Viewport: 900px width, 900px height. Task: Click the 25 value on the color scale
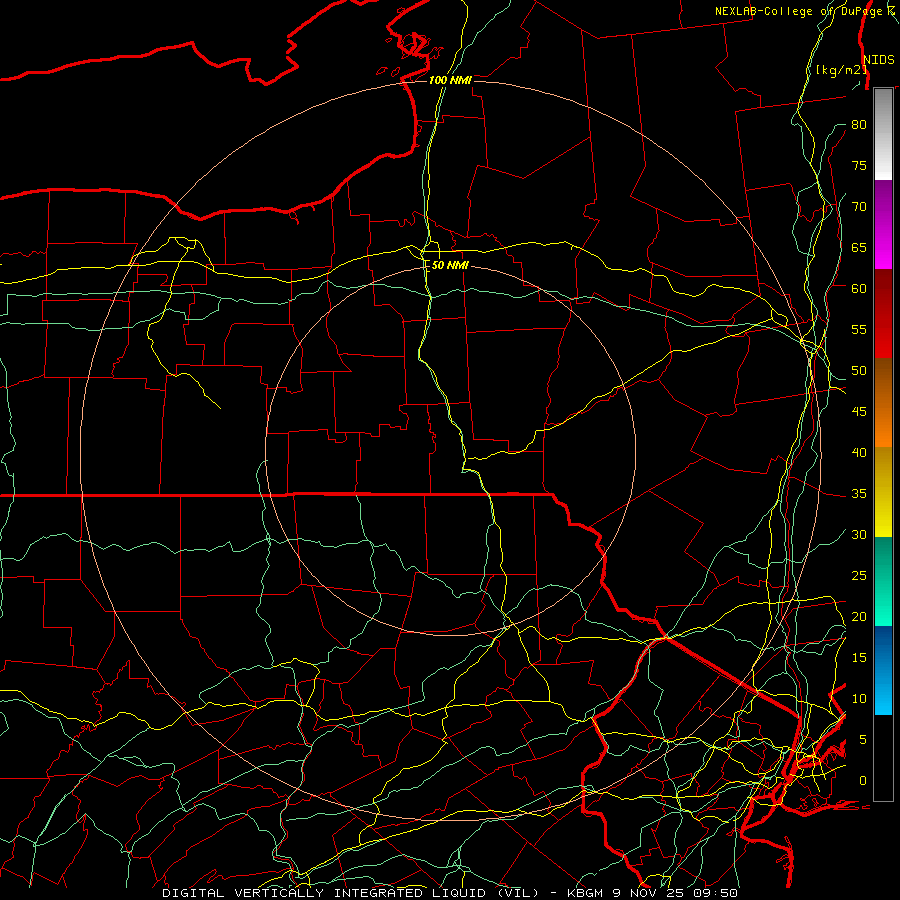(x=859, y=576)
